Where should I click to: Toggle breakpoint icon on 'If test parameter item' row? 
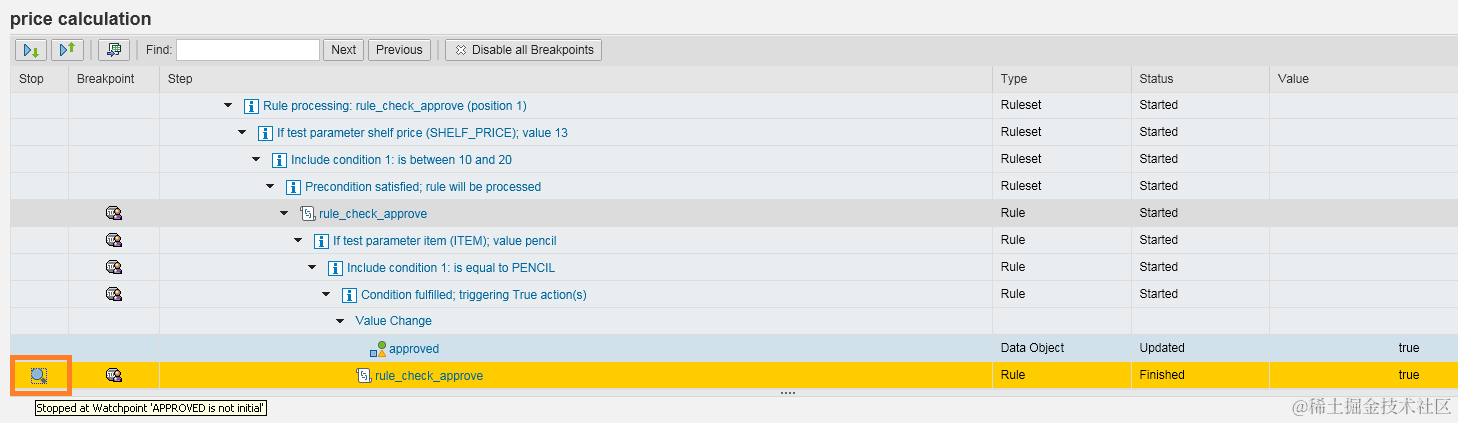(114, 240)
